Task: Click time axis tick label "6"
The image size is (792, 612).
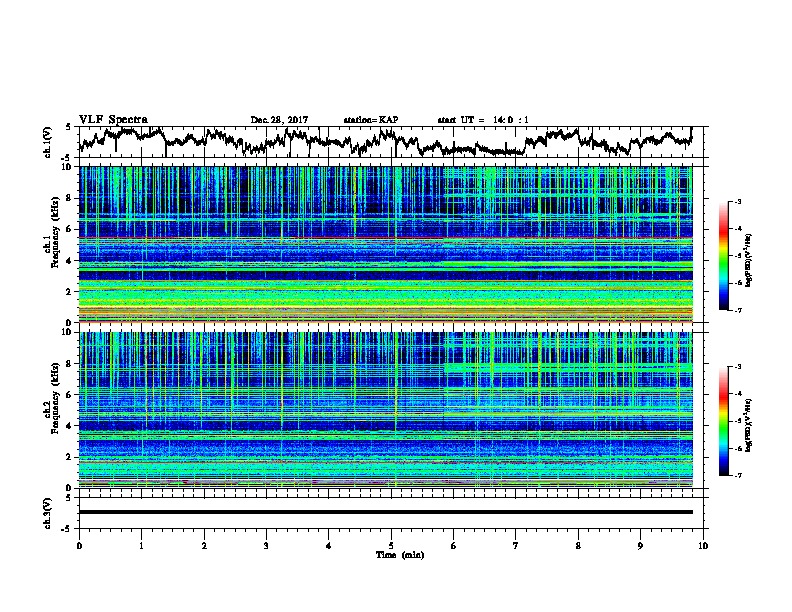Action: 454,546
